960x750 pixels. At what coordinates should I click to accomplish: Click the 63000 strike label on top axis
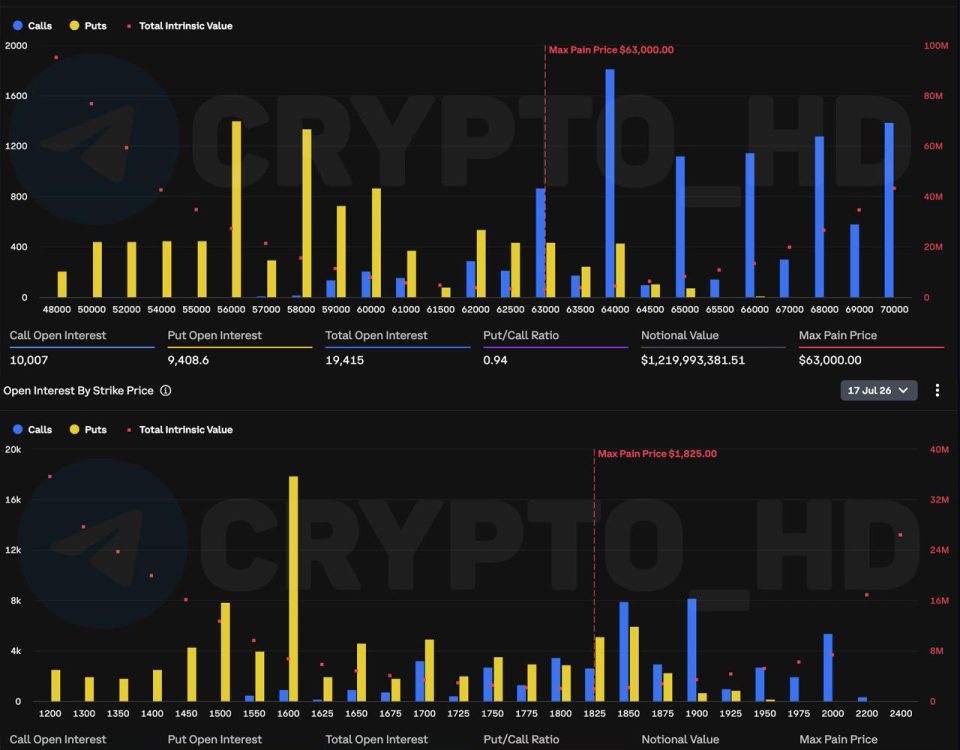click(x=545, y=310)
